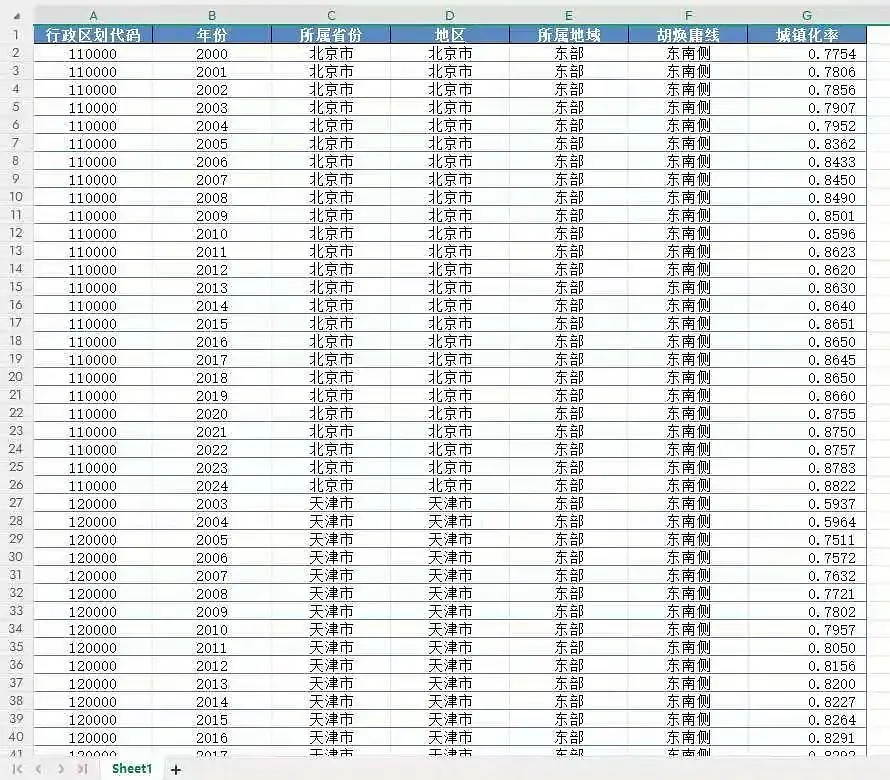Image resolution: width=890 pixels, height=780 pixels.
Task: Click year 2000 in Beijing row
Action: (212, 54)
